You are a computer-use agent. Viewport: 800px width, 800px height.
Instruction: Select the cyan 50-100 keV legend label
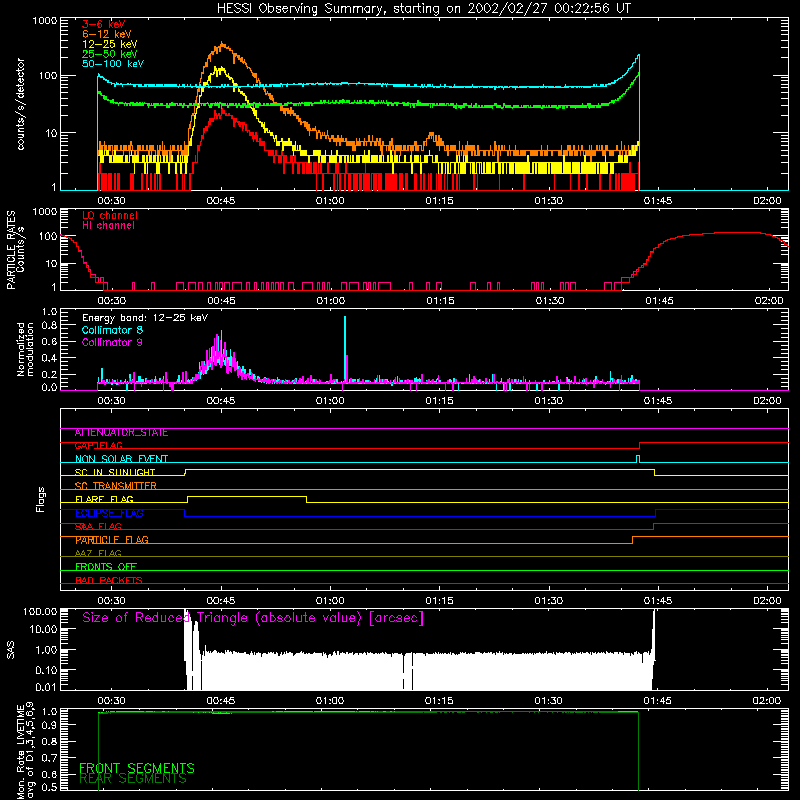click(x=113, y=64)
